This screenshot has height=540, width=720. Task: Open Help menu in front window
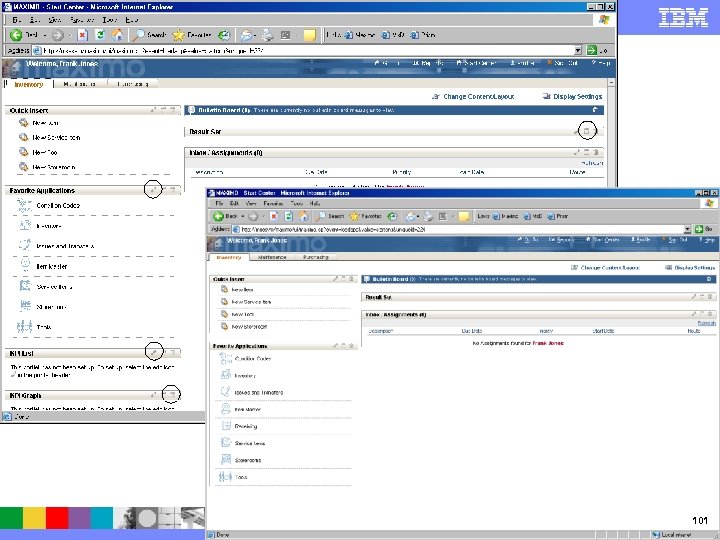point(315,203)
